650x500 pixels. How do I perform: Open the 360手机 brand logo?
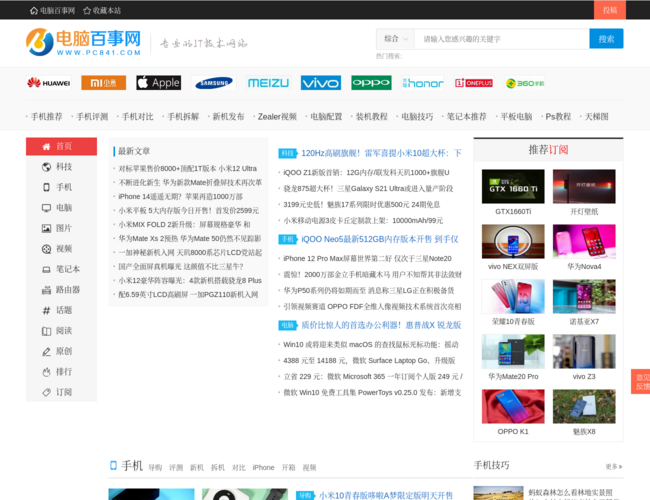(525, 83)
